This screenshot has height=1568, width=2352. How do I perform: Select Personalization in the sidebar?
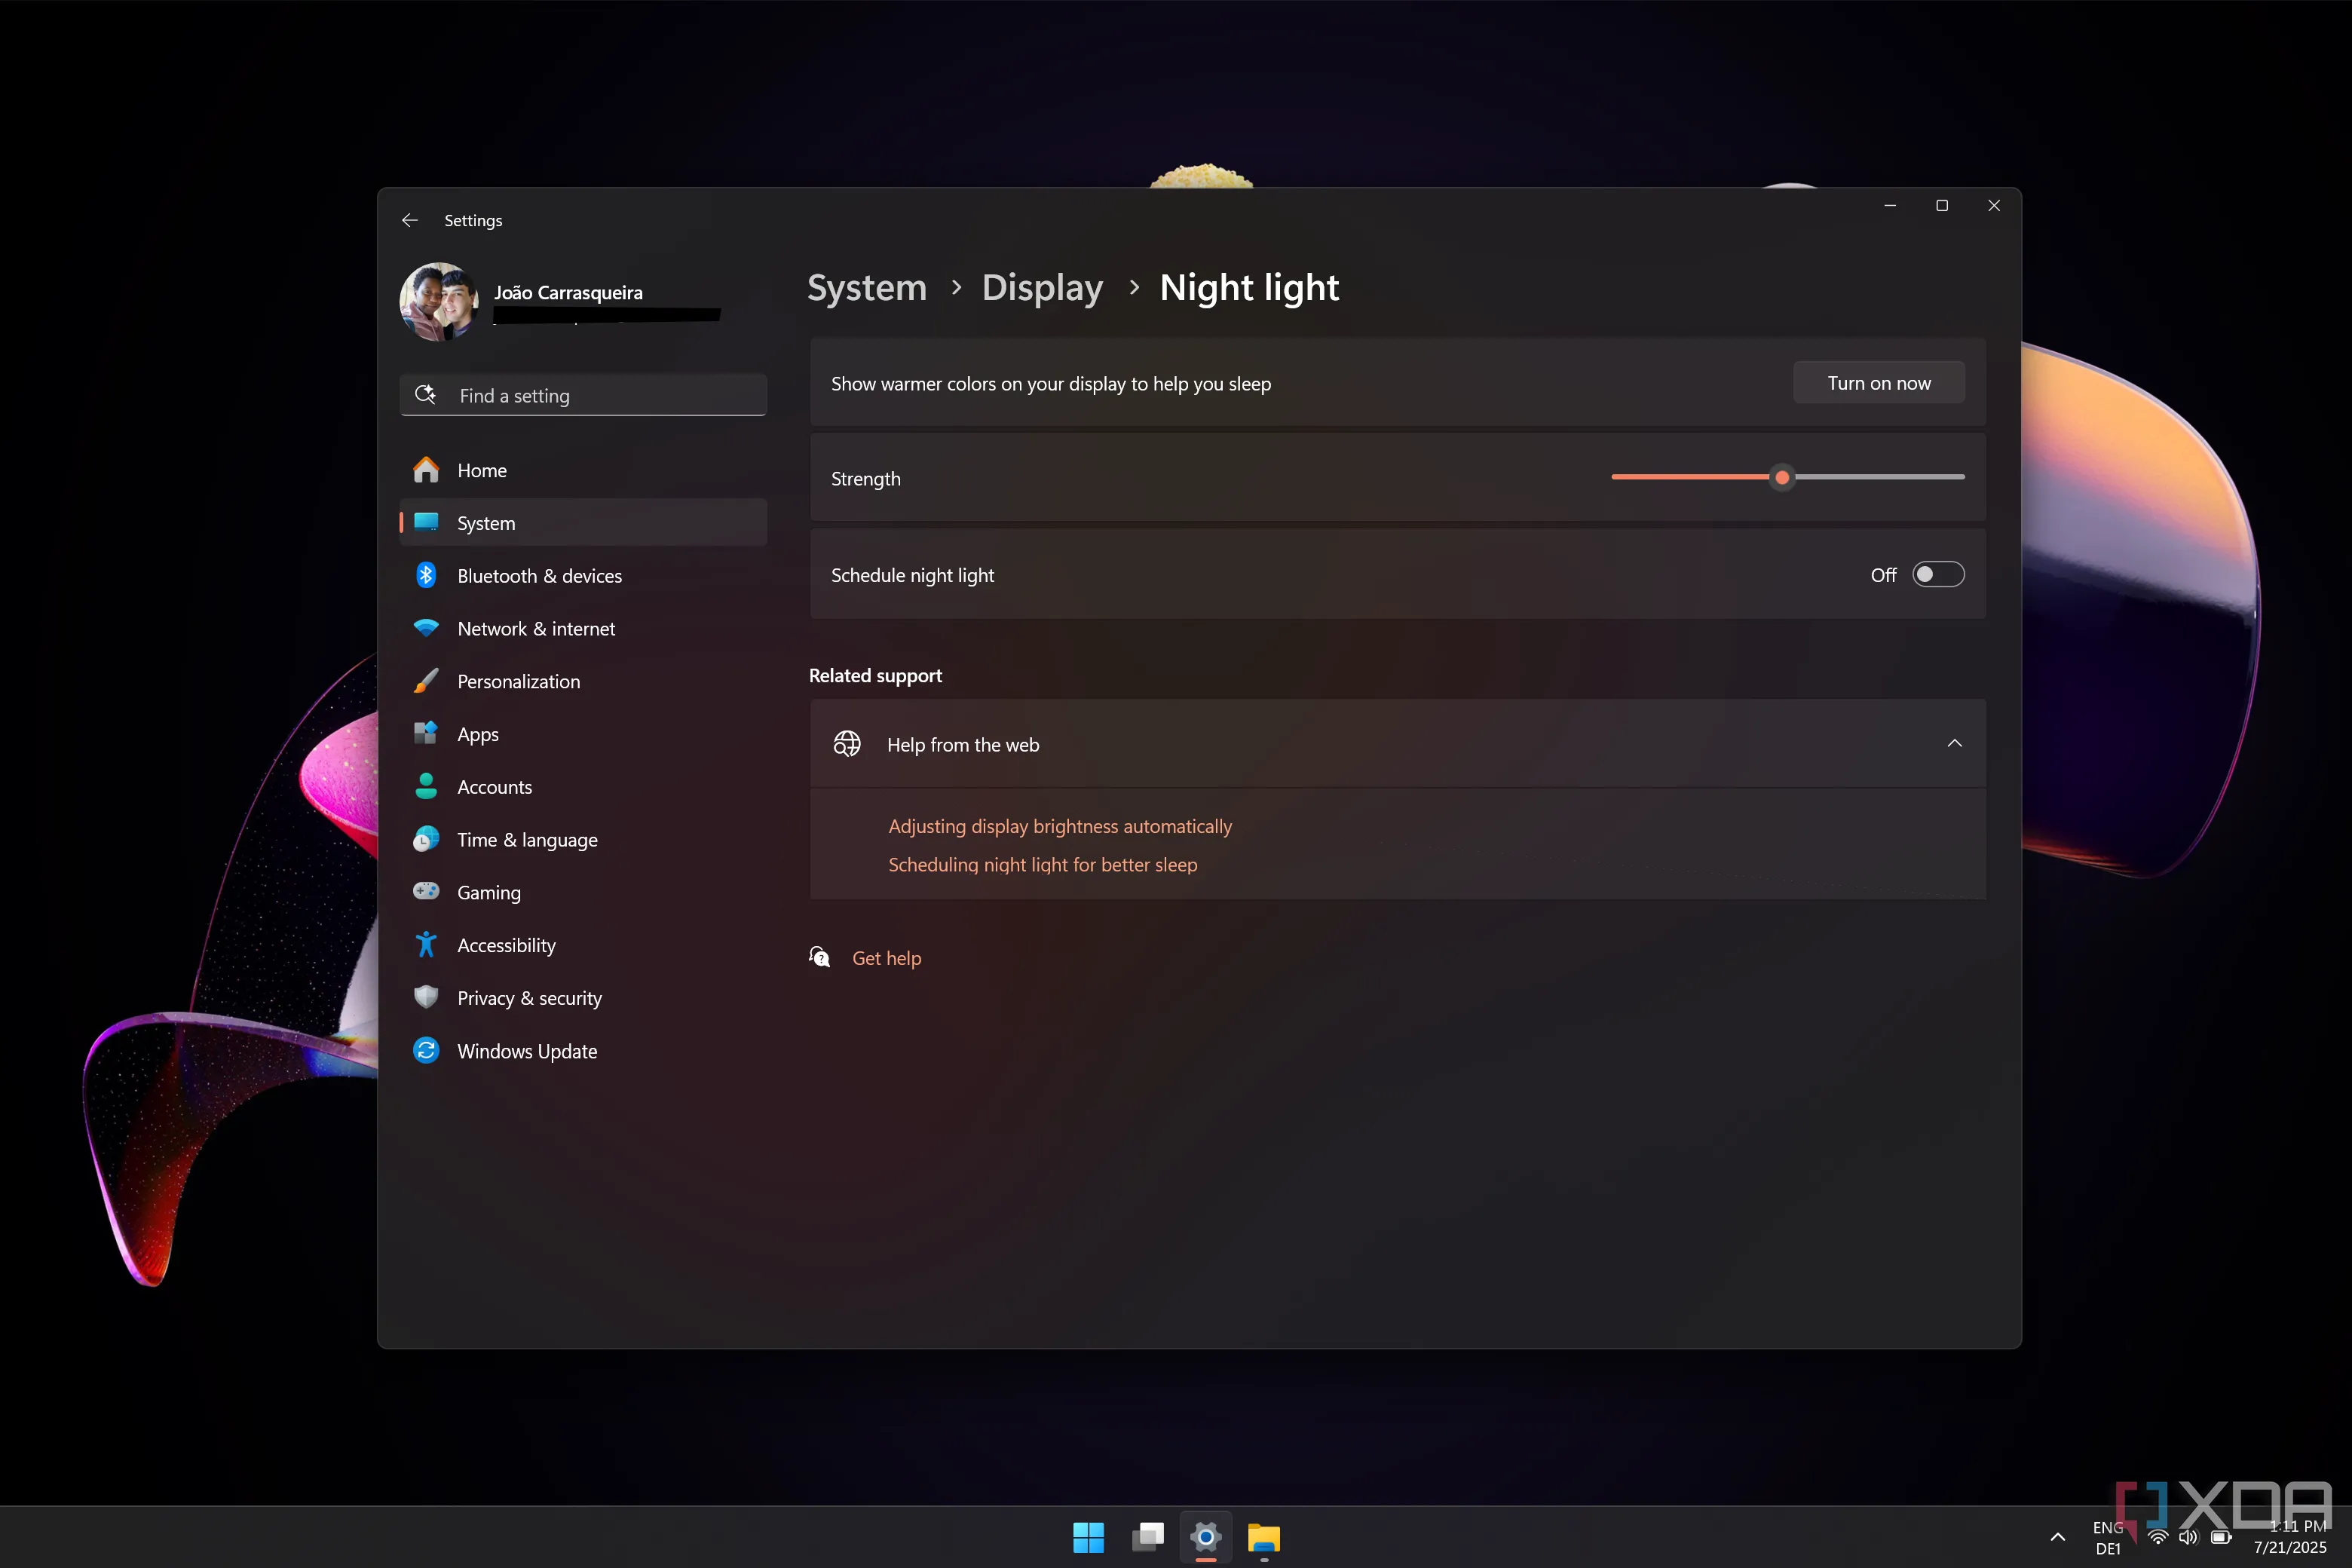[518, 681]
